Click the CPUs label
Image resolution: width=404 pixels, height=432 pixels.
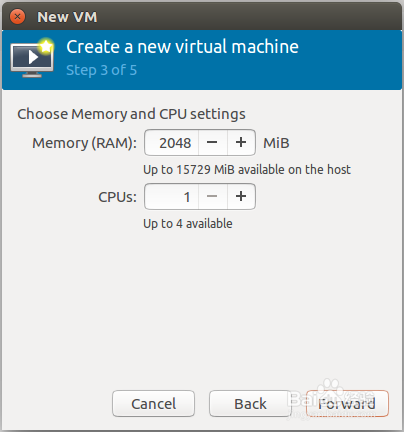pyautogui.click(x=117, y=197)
